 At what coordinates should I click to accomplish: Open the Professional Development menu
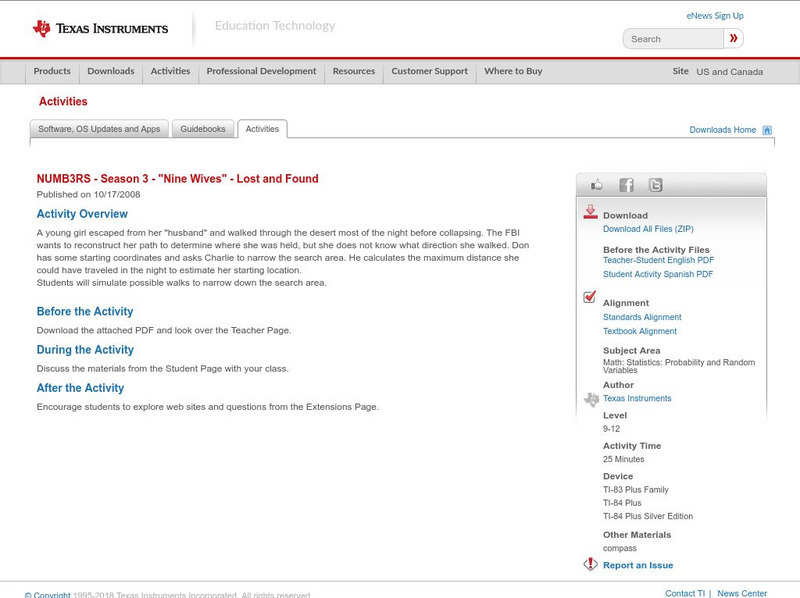pos(261,71)
